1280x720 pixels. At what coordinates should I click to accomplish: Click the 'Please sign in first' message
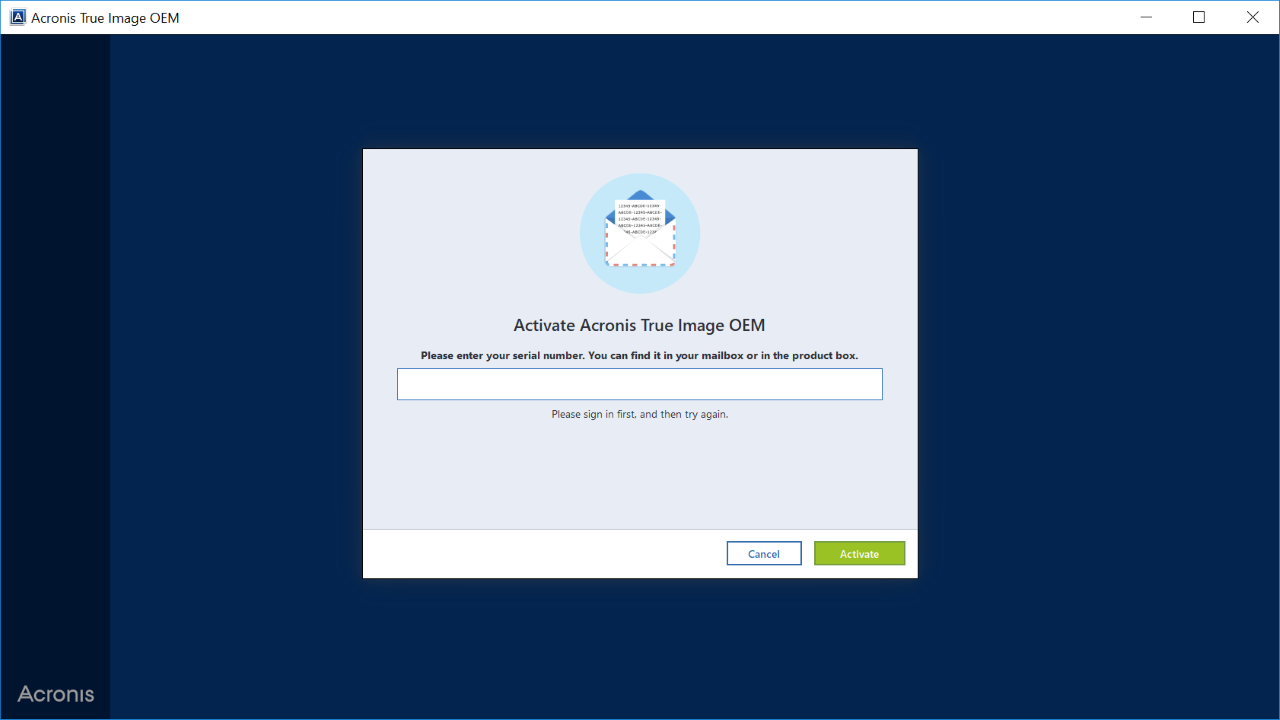tap(639, 414)
